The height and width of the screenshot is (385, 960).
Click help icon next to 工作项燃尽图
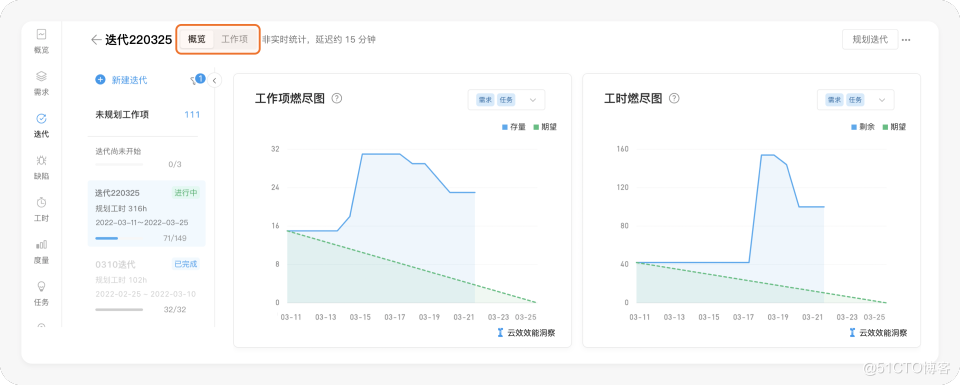pos(336,98)
